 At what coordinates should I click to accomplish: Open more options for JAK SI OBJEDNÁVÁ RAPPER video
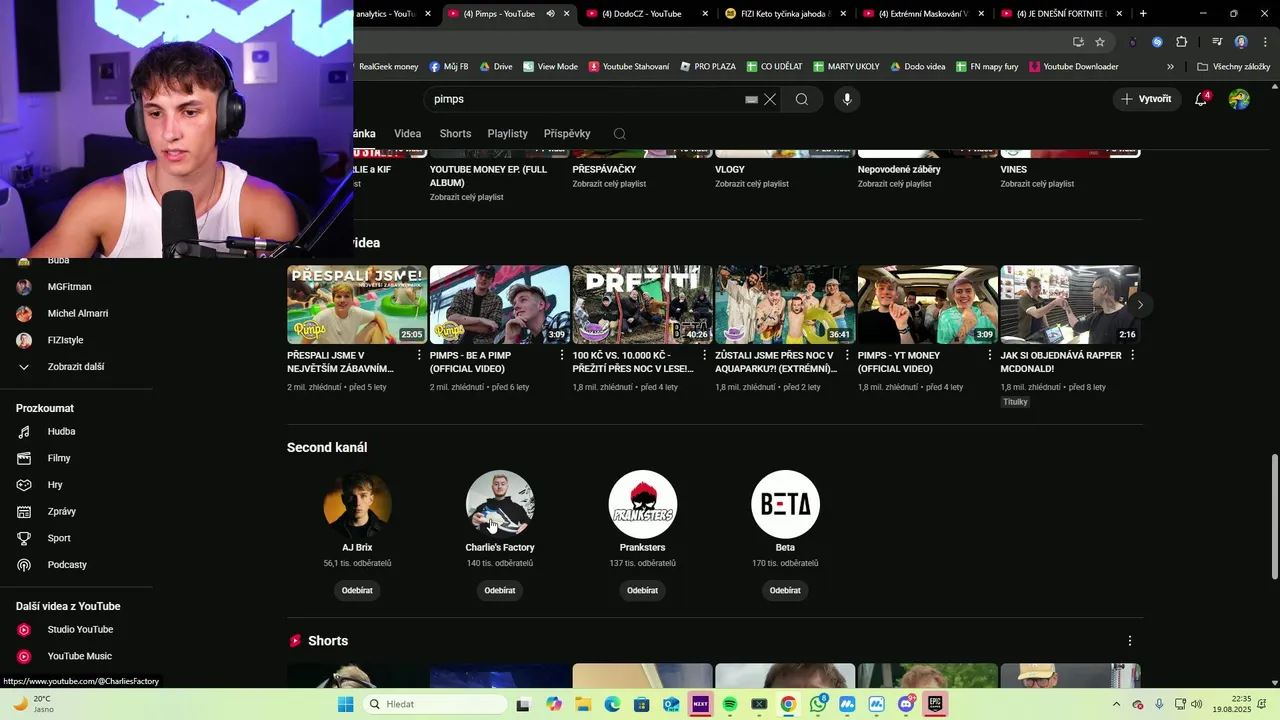1132,355
